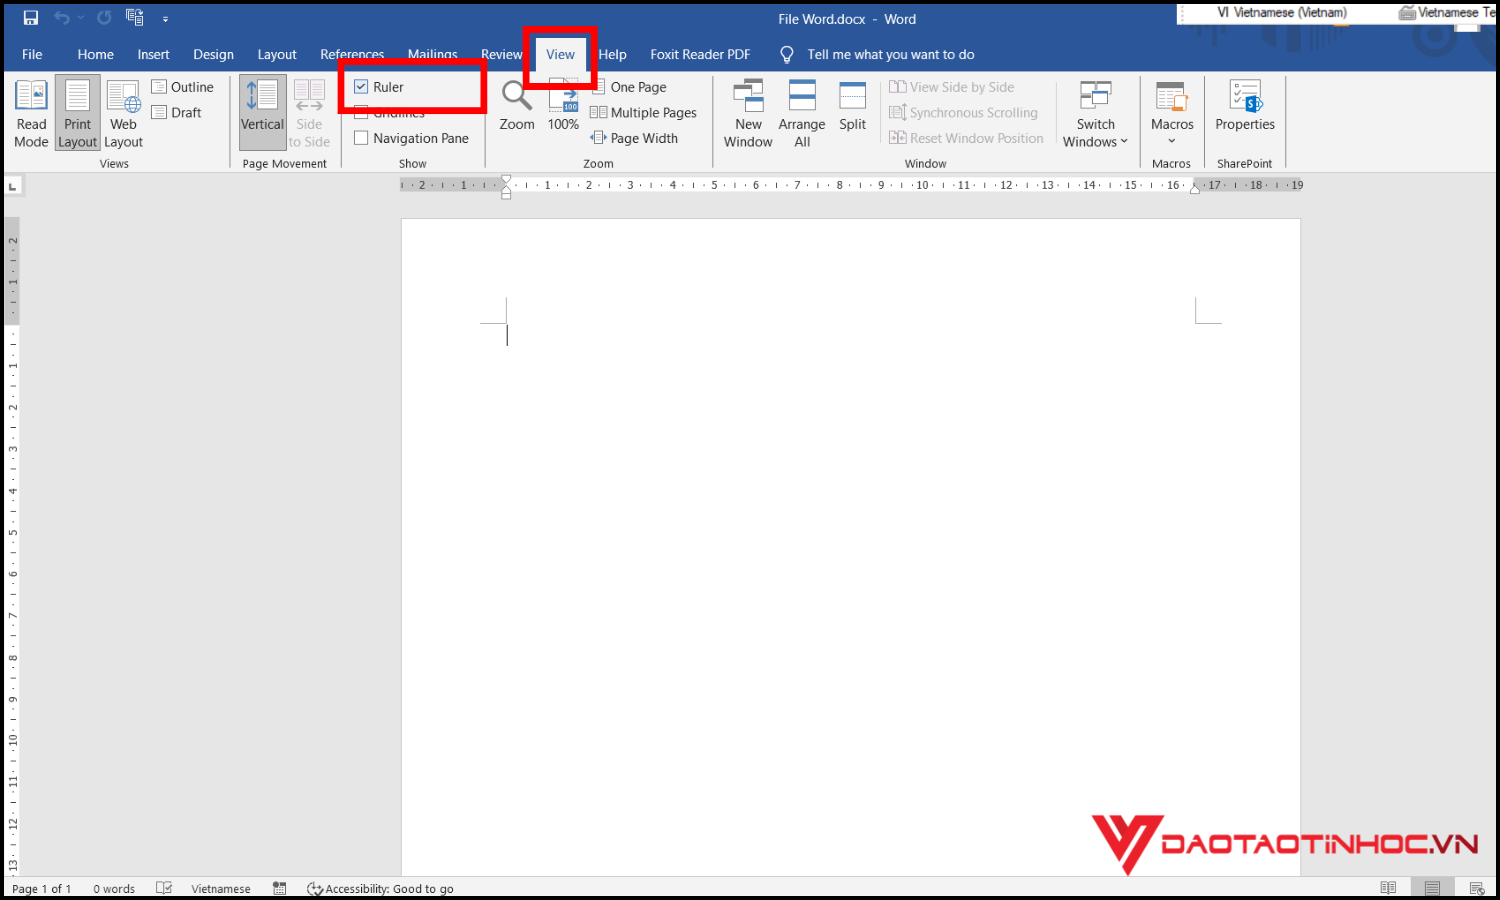
Task: Switch to Outline view
Action: tap(182, 87)
